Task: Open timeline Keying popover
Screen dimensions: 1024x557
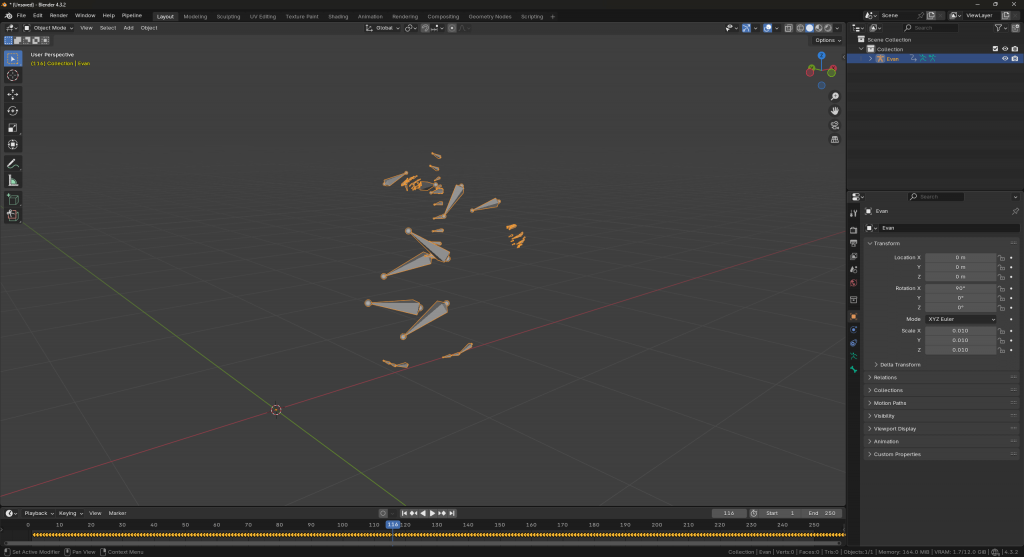Action: (71, 513)
